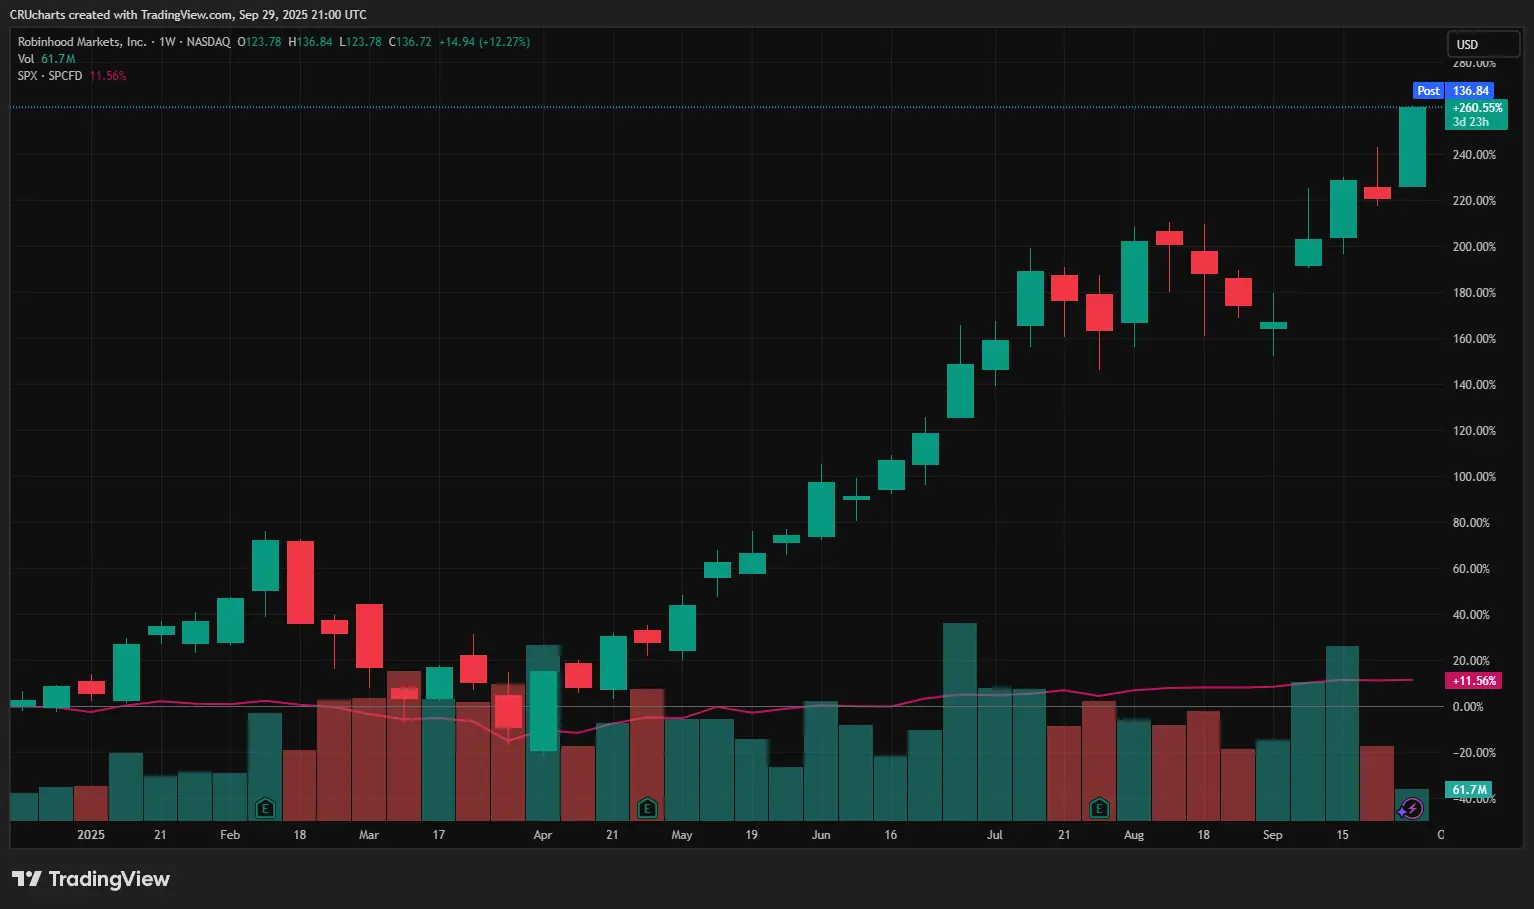
Task: Click the TradingView logo
Action: (91, 879)
